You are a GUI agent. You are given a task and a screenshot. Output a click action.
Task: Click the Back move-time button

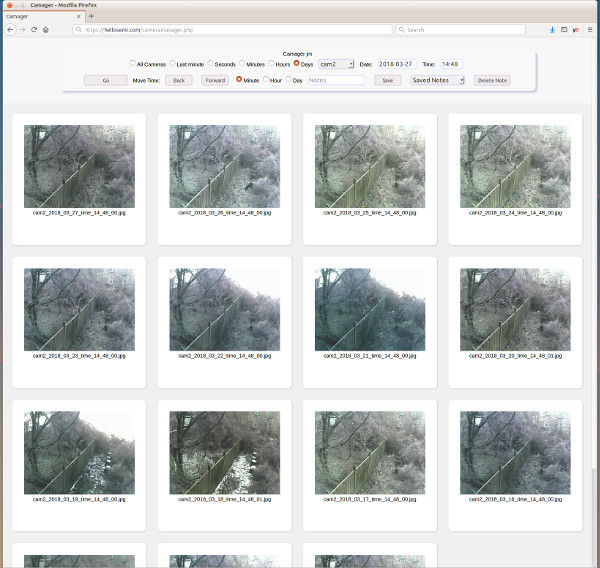[179, 80]
